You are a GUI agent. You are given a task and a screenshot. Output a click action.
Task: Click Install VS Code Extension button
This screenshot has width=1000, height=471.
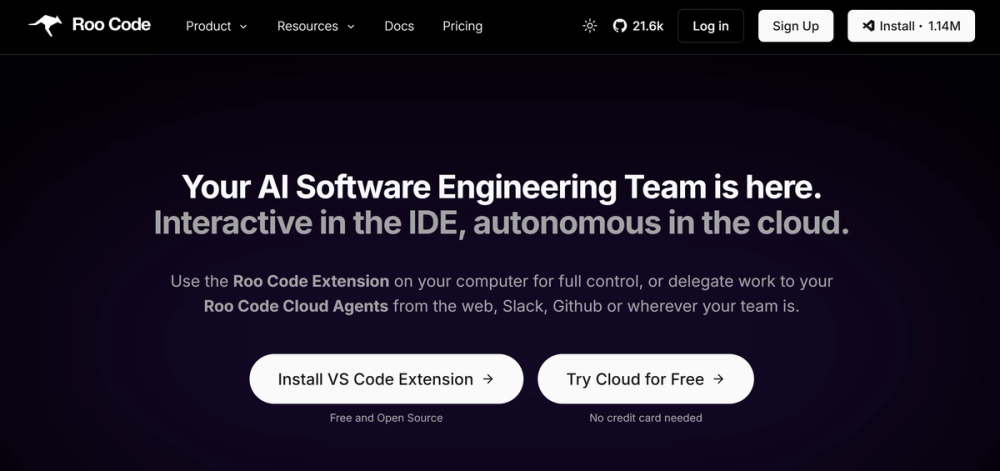[x=386, y=379]
